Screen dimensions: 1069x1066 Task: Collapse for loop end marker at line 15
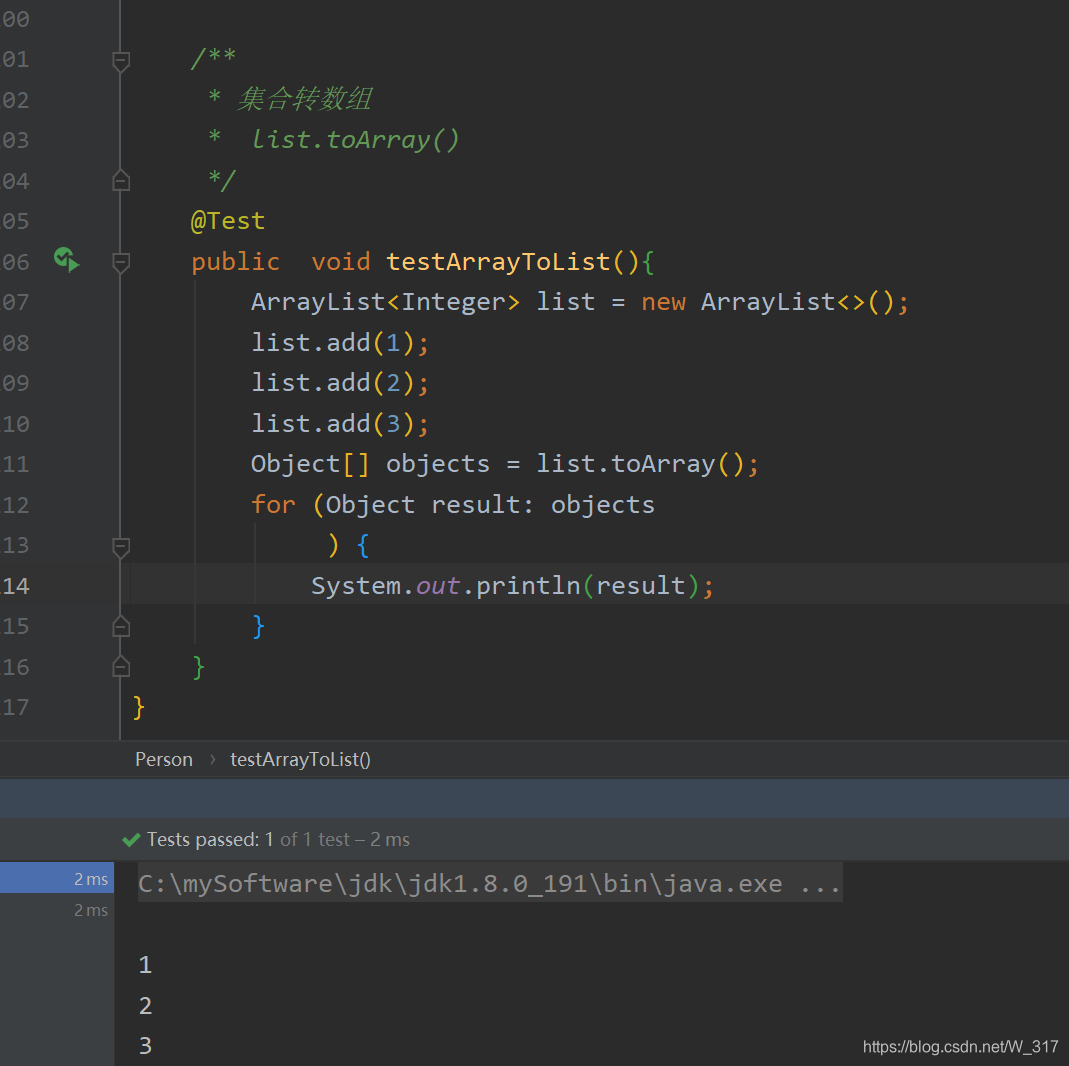tap(121, 626)
